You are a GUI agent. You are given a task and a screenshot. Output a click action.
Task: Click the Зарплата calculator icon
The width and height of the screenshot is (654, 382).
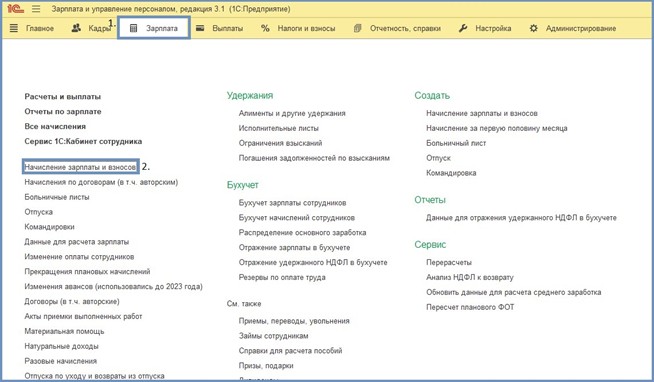pos(133,28)
